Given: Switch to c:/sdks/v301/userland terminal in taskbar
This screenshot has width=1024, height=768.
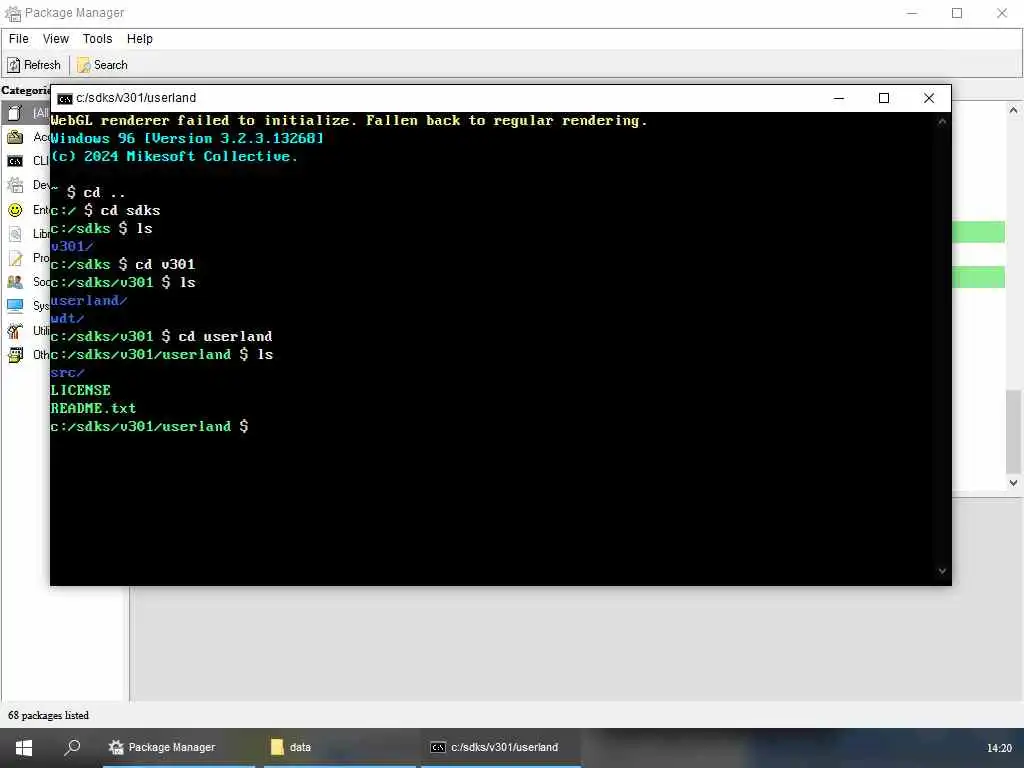Looking at the screenshot, I should [501, 747].
